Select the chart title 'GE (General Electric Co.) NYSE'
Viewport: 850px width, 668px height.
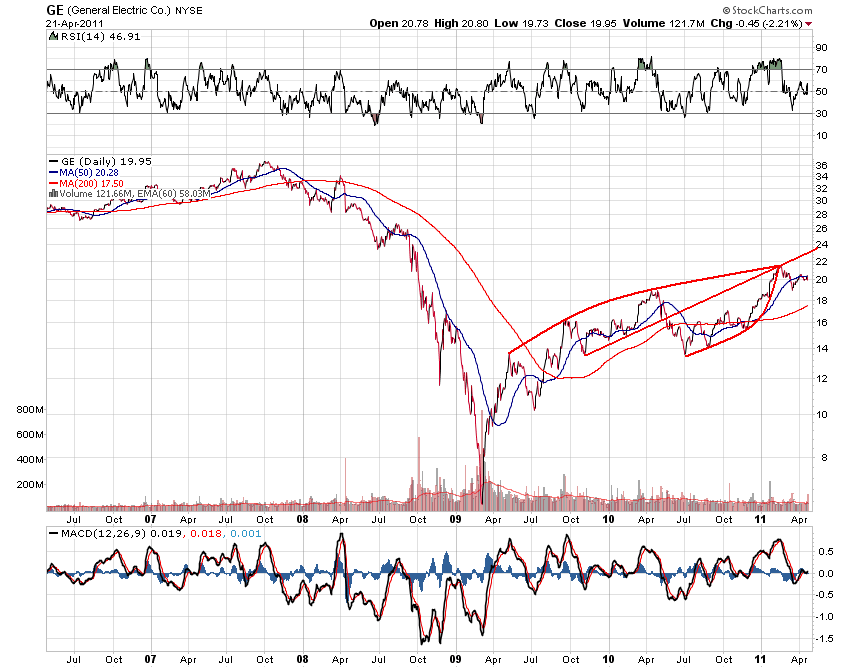pos(124,10)
